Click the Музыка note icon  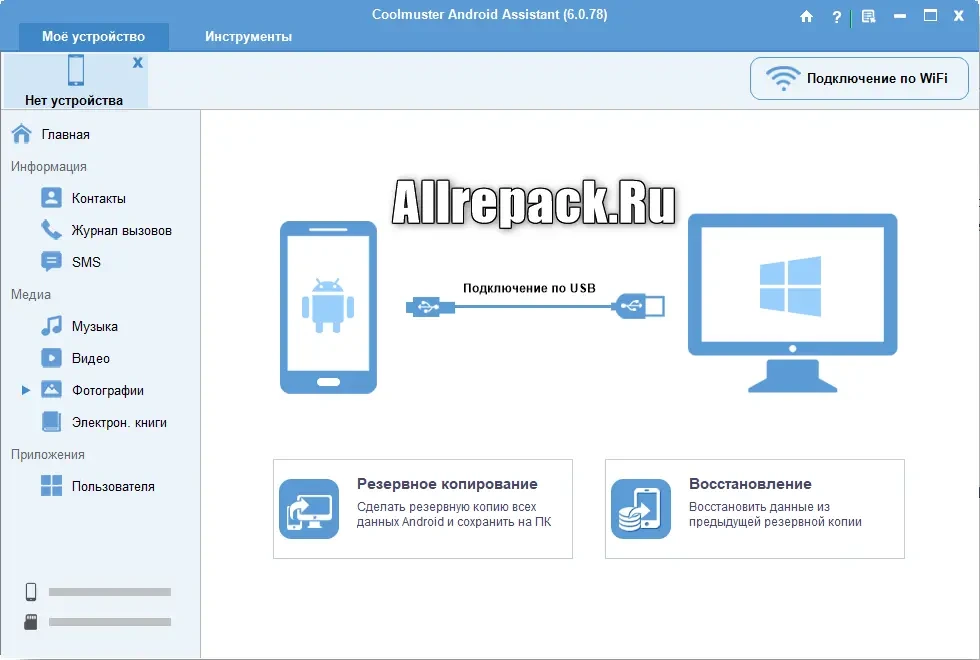(51, 326)
